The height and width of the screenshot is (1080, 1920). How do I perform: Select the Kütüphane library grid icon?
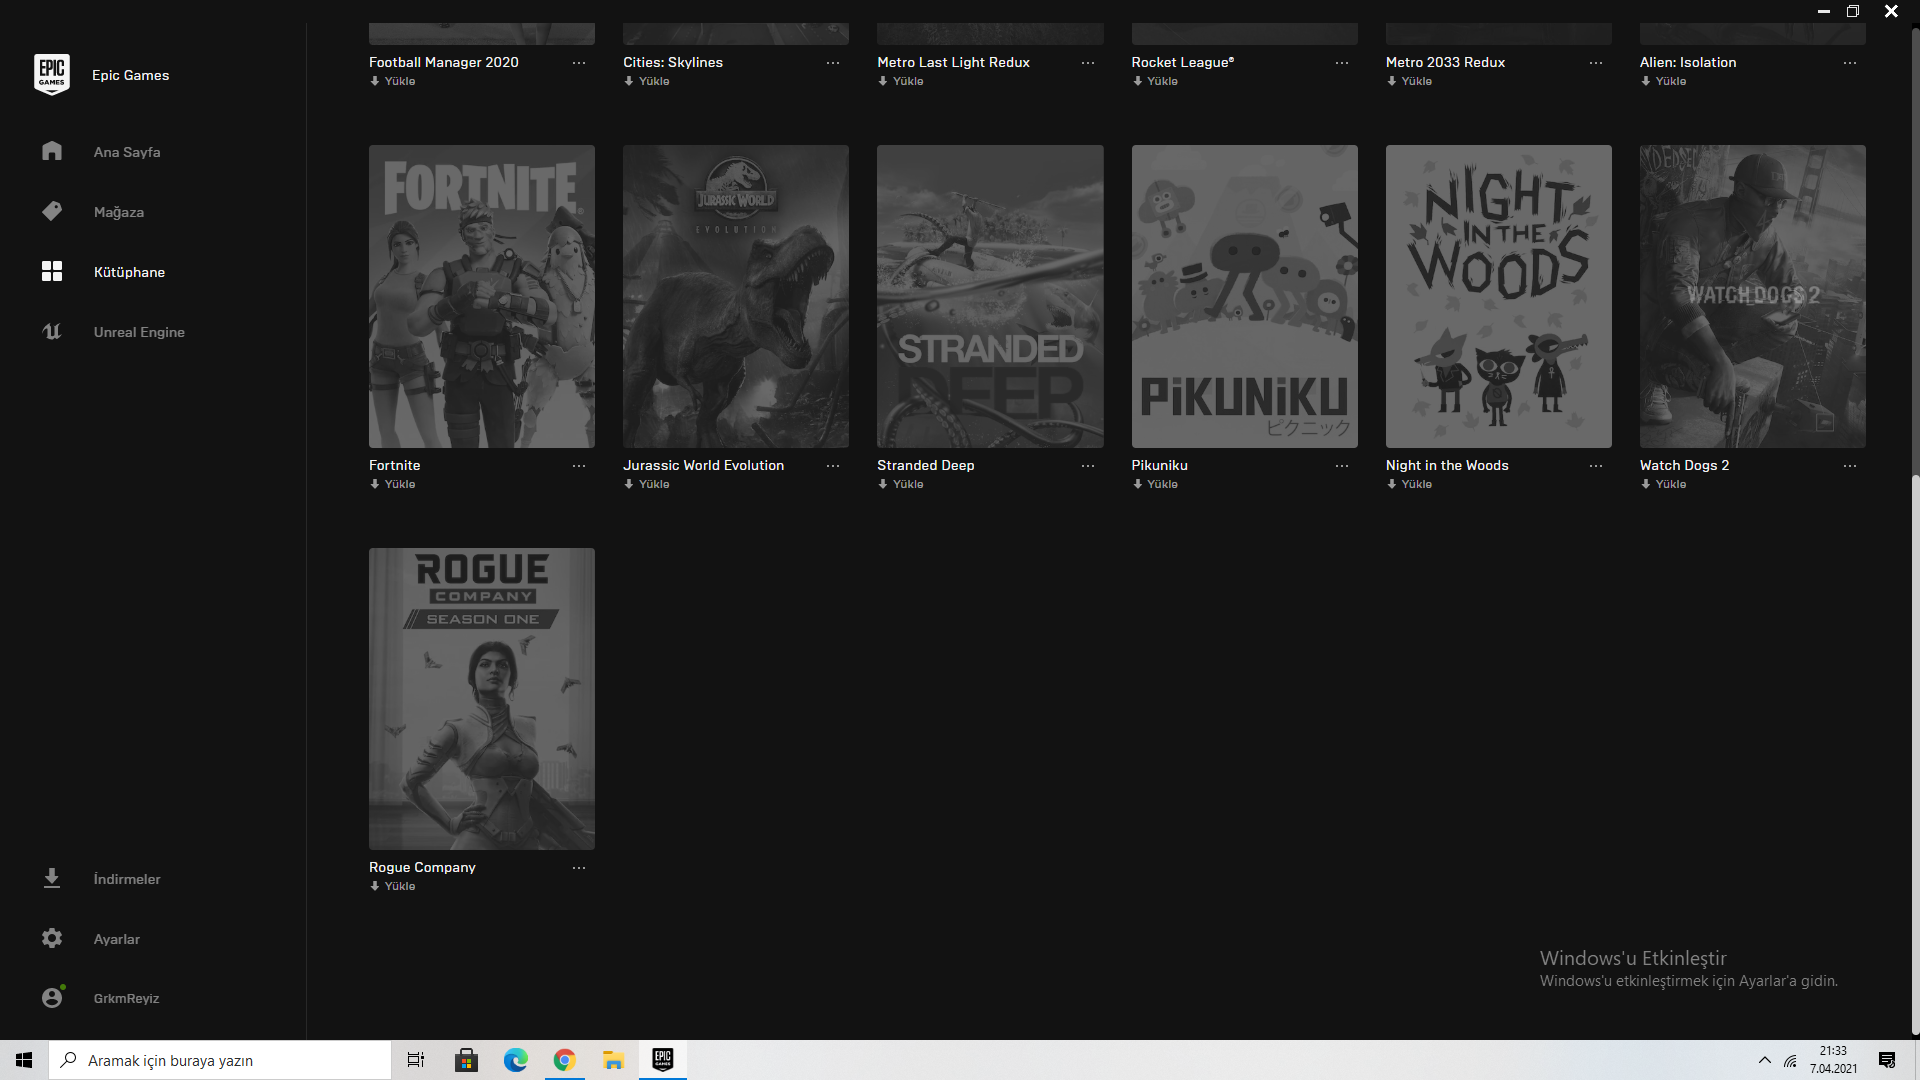pyautogui.click(x=52, y=271)
